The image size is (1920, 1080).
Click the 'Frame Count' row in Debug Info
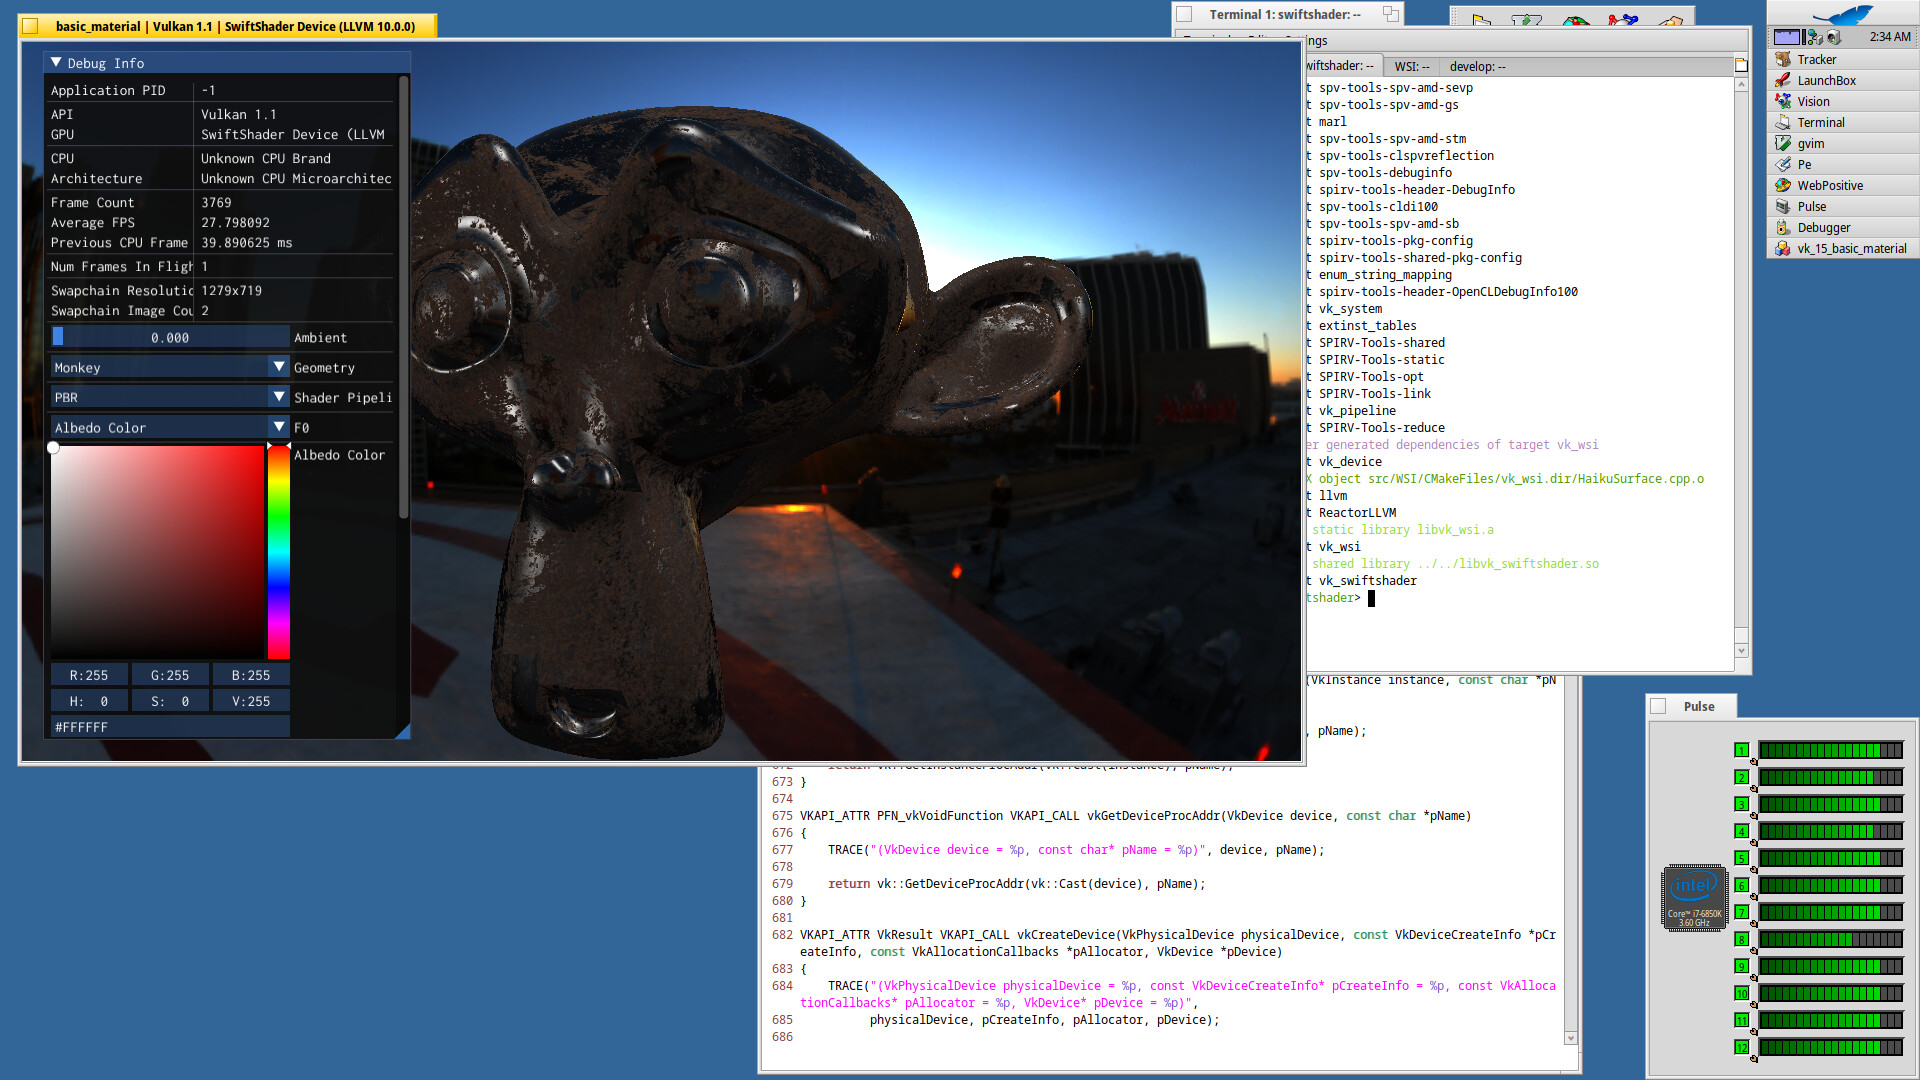pyautogui.click(x=222, y=202)
